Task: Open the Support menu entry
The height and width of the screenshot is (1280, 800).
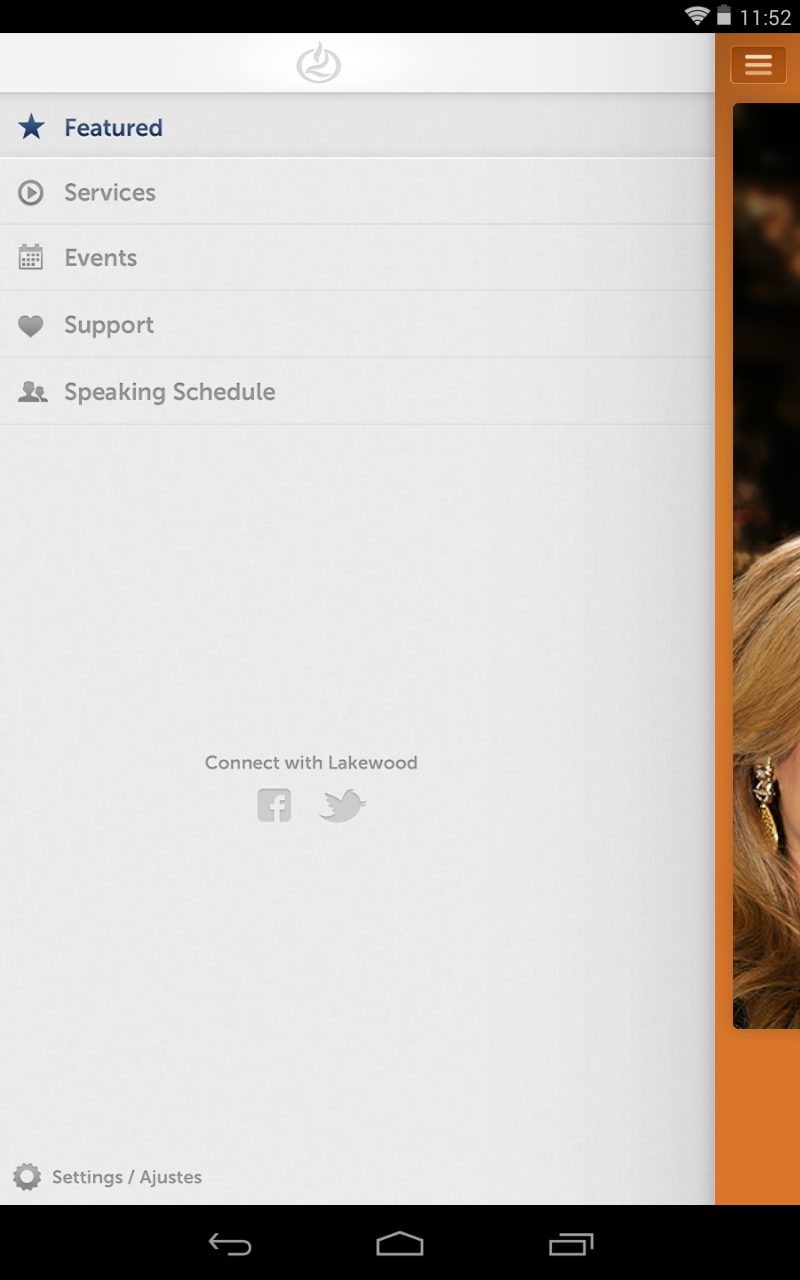Action: (x=357, y=325)
